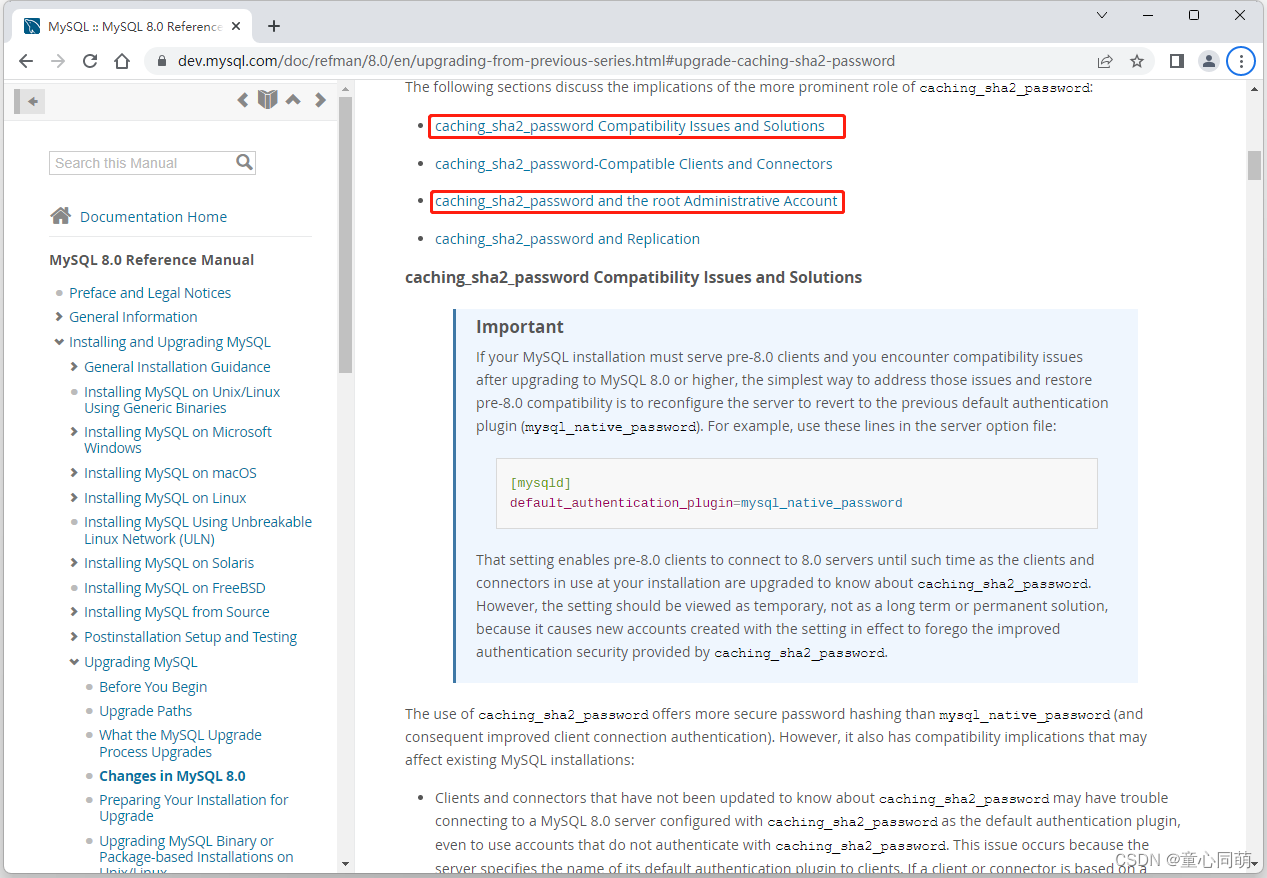The image size is (1267, 878).
Task: Expand Installing MySQL on Linux
Action: tap(74, 498)
